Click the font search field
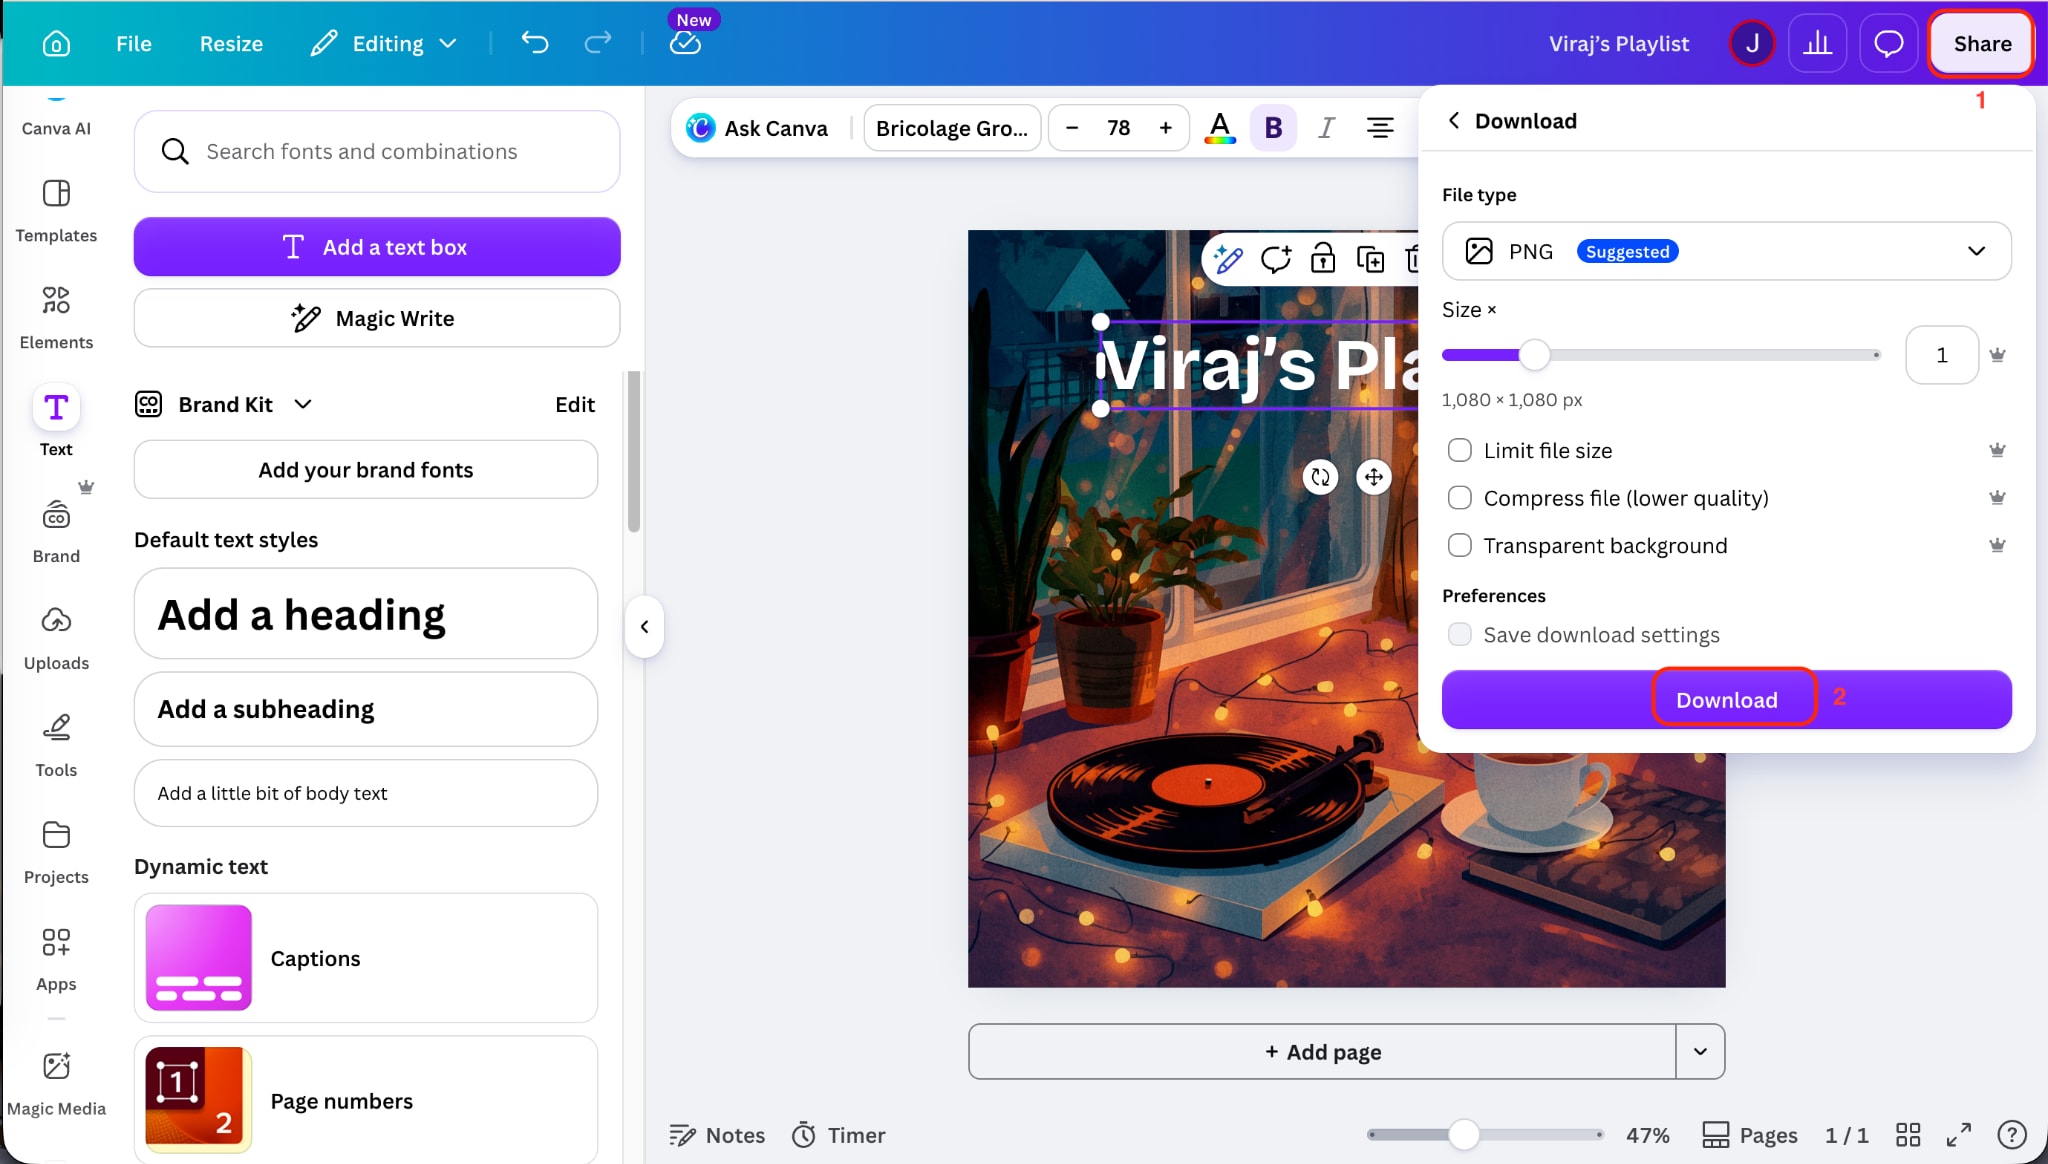 point(377,151)
